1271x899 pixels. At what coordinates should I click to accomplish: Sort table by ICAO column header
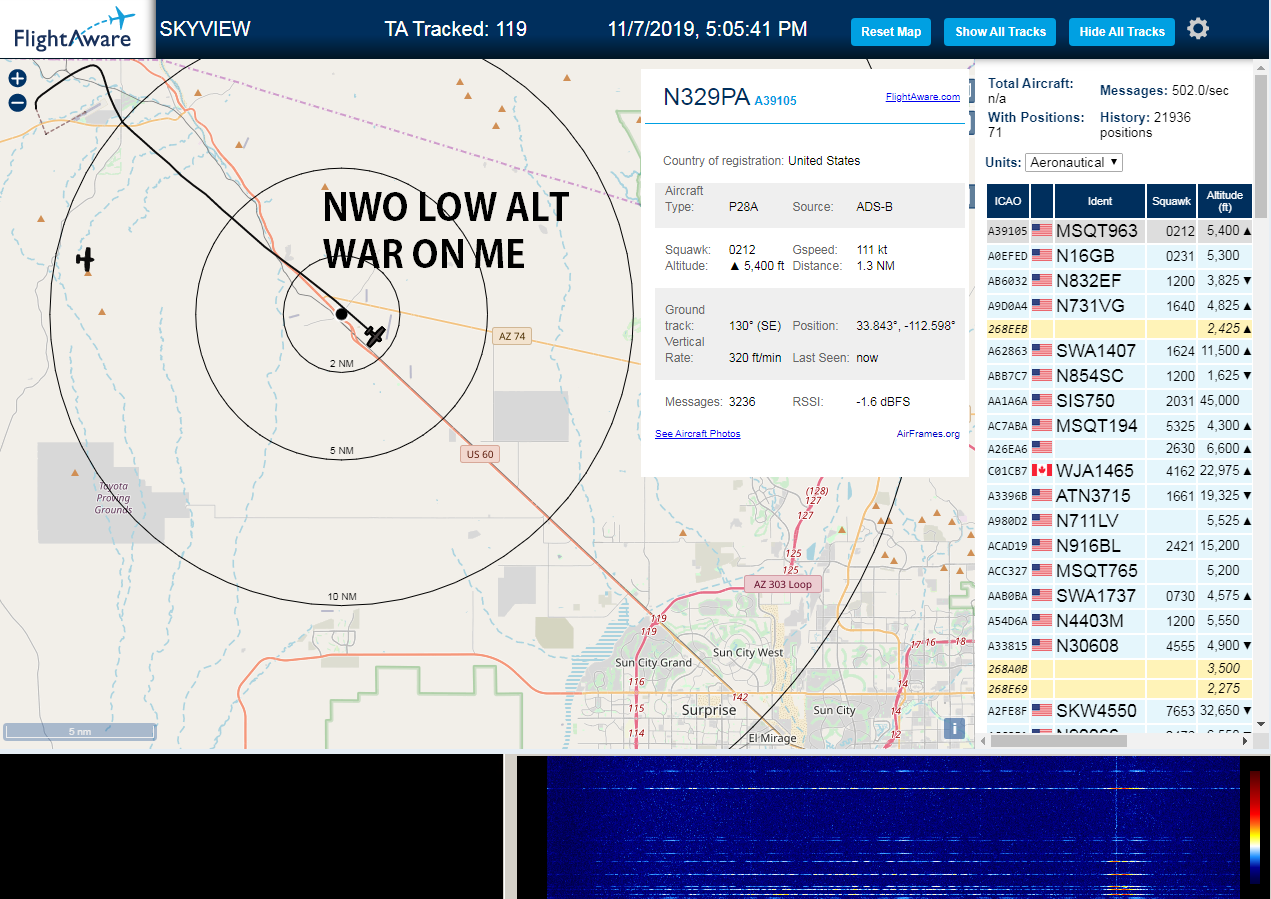[x=1008, y=201]
